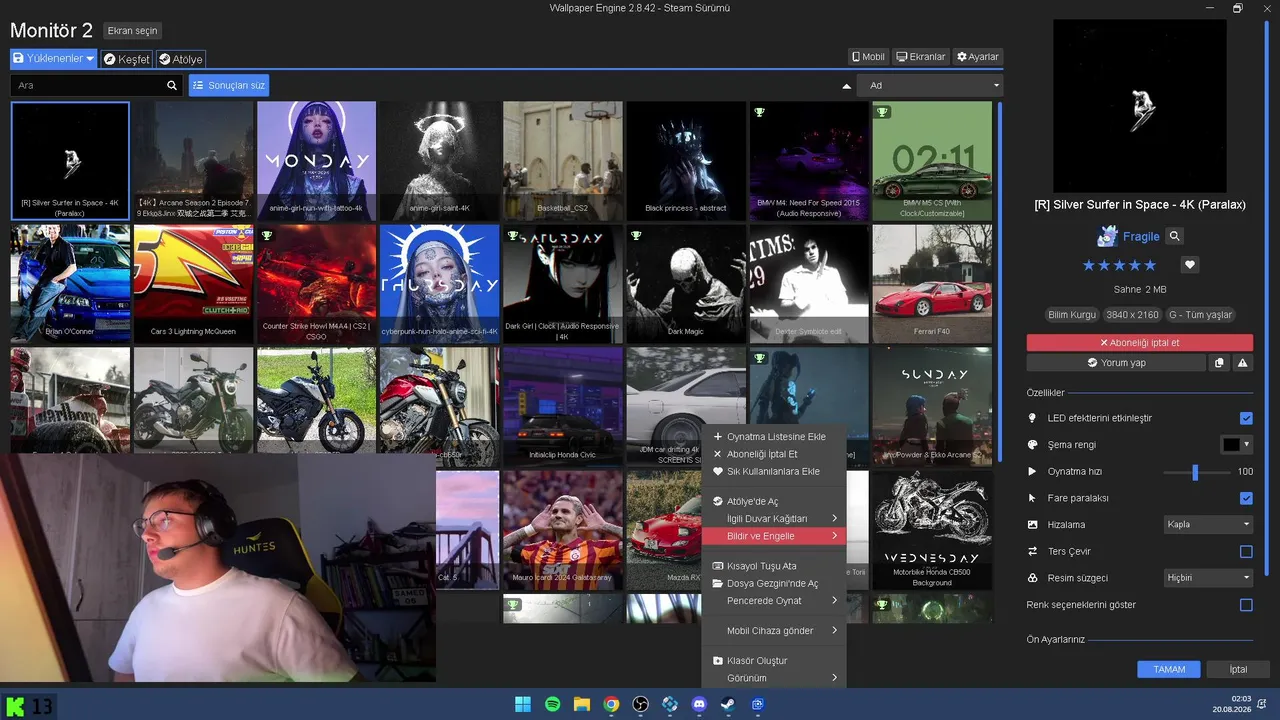Screen dimensions: 1280x720
Task: Add wallpaper to favorites with the heart button
Action: tap(1190, 265)
